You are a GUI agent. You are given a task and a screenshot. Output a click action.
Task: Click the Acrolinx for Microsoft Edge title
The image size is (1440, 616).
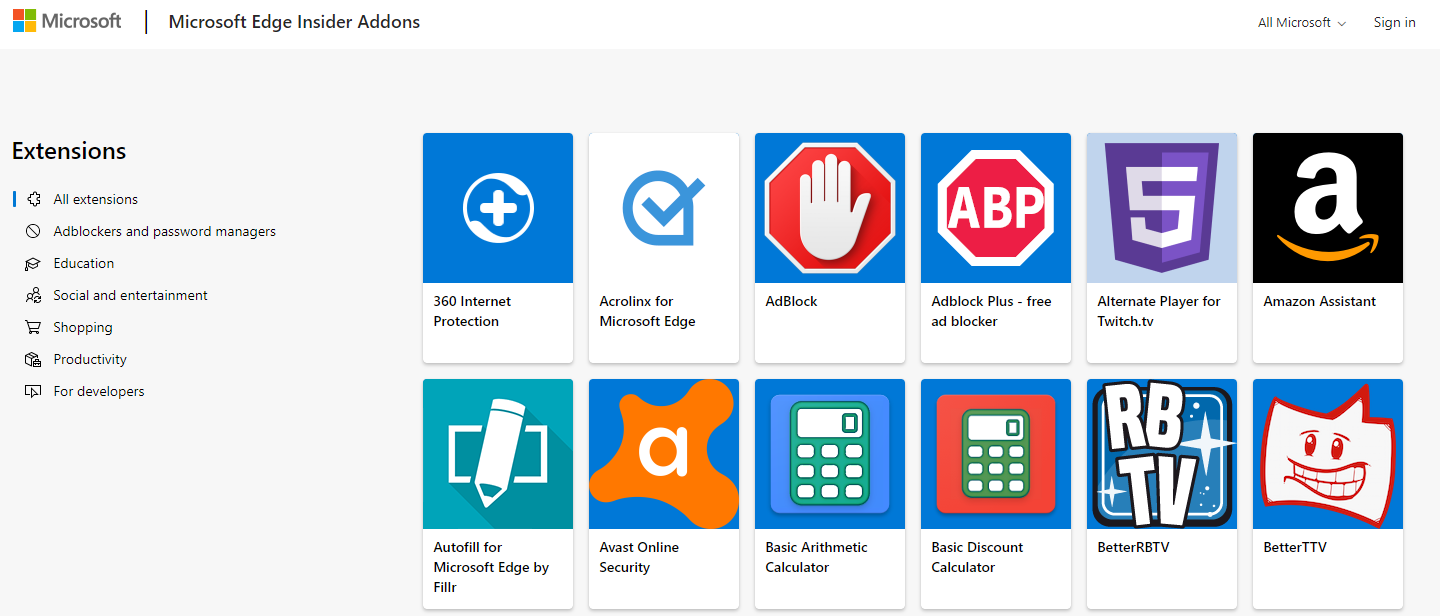(648, 311)
